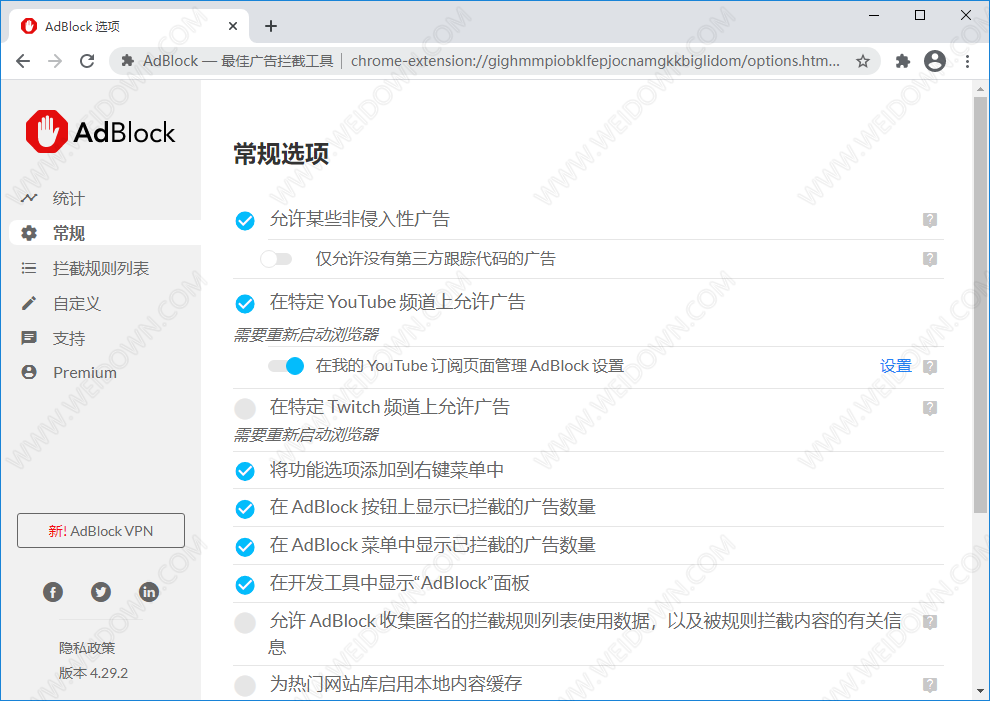Image resolution: width=990 pixels, height=701 pixels.
Task: Open Chrome profile avatar icon
Action: [935, 61]
